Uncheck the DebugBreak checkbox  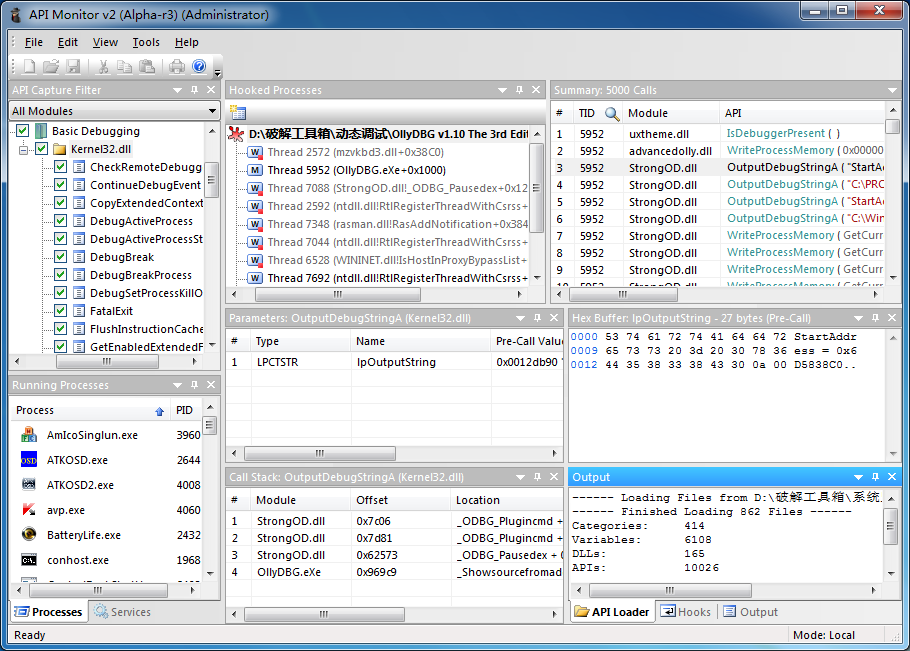pyautogui.click(x=60, y=256)
